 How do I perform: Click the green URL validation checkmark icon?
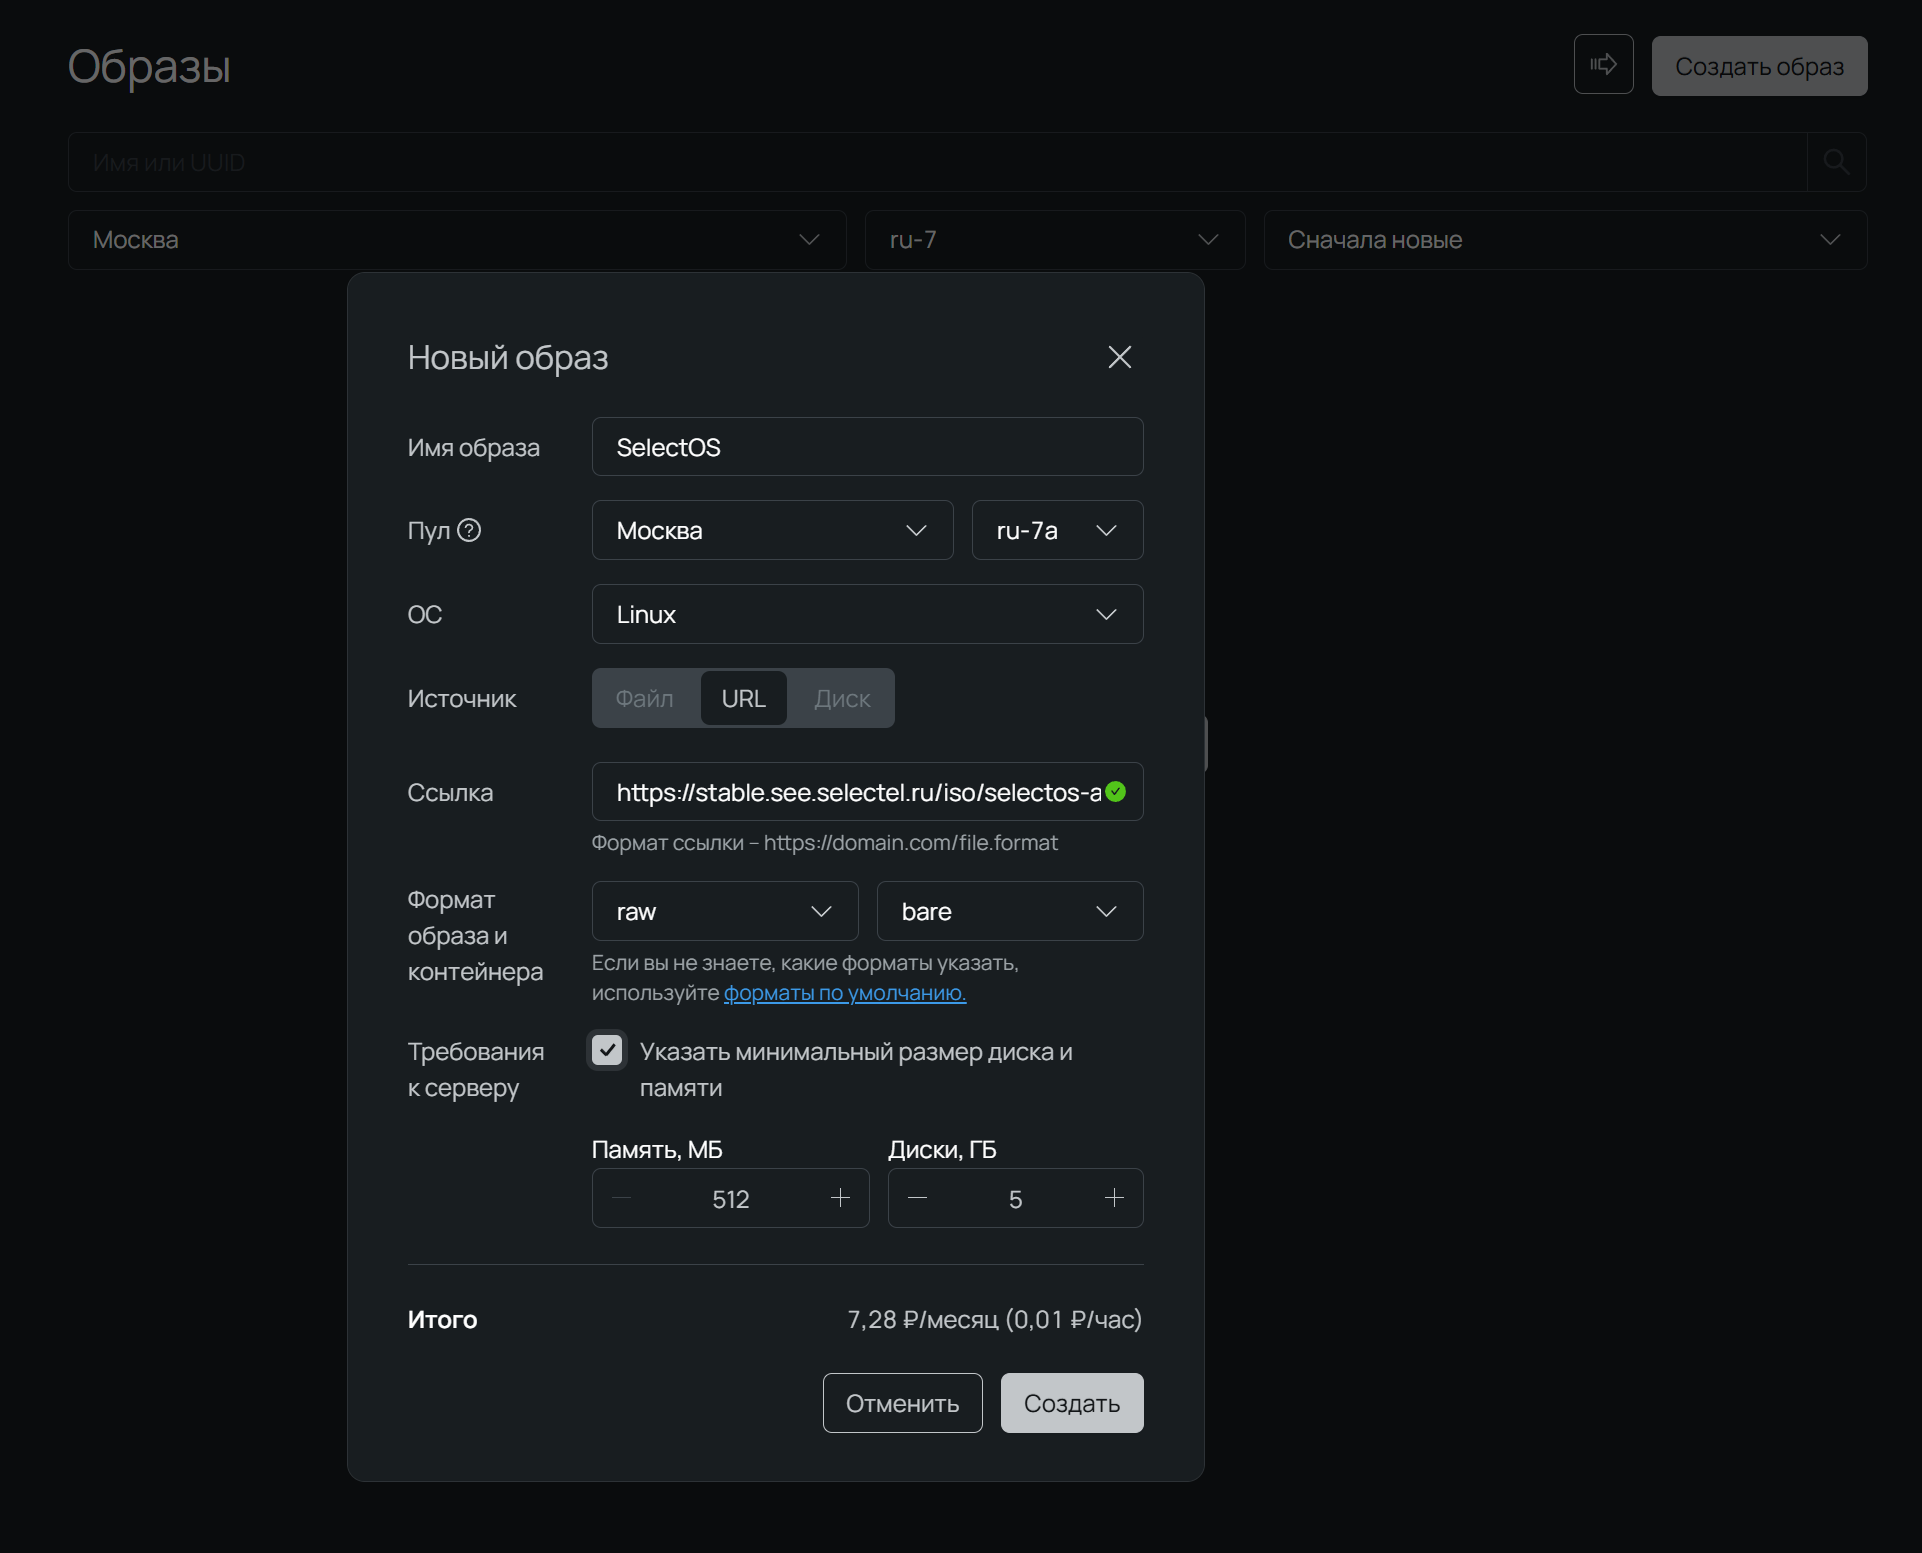[x=1116, y=792]
